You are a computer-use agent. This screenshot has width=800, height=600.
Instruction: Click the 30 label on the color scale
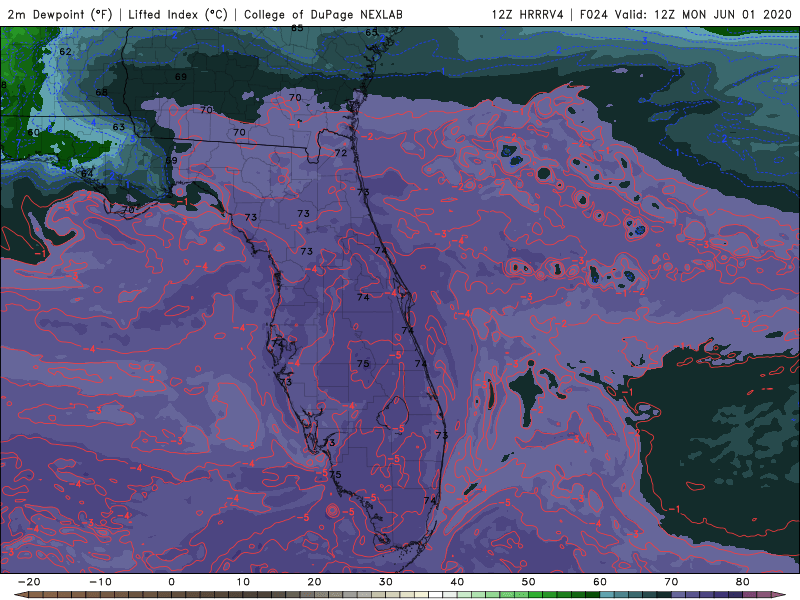pos(386,582)
